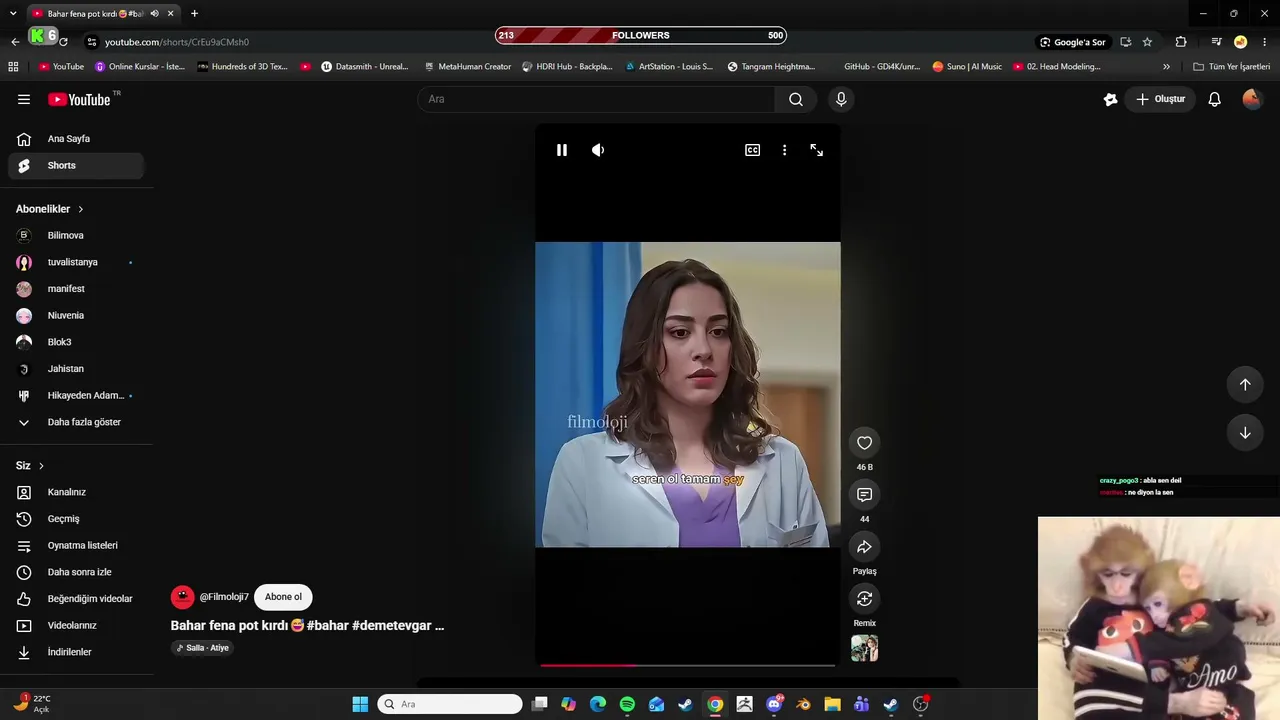Click the Oluştur create button
Image resolution: width=1280 pixels, height=720 pixels.
point(1161,99)
